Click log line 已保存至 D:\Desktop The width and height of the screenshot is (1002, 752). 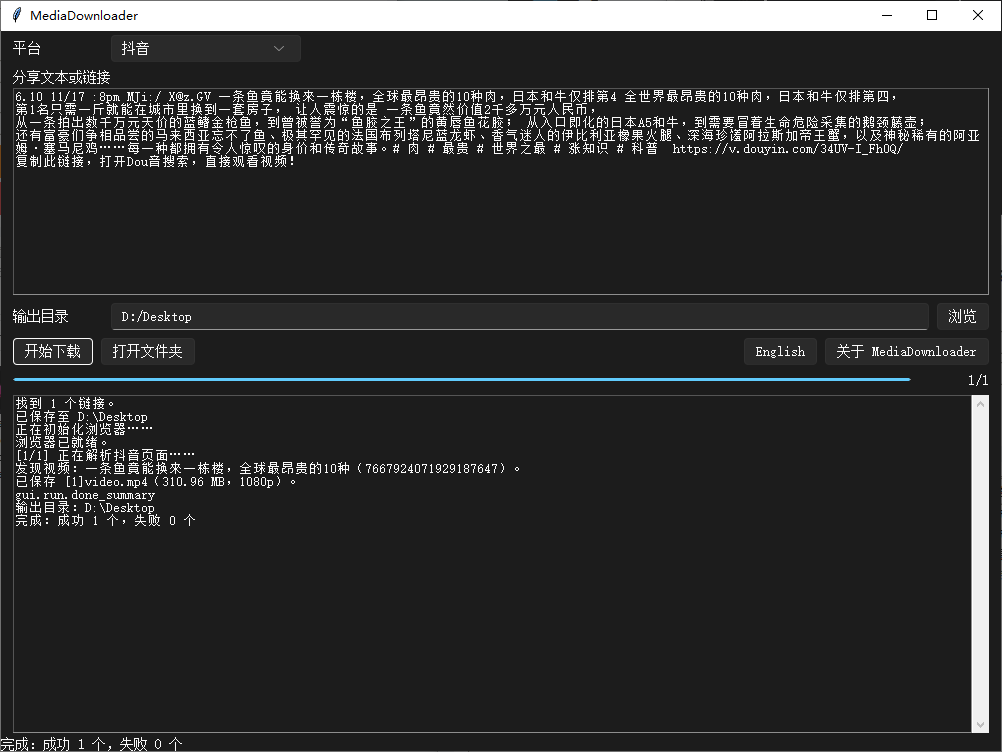[81, 417]
